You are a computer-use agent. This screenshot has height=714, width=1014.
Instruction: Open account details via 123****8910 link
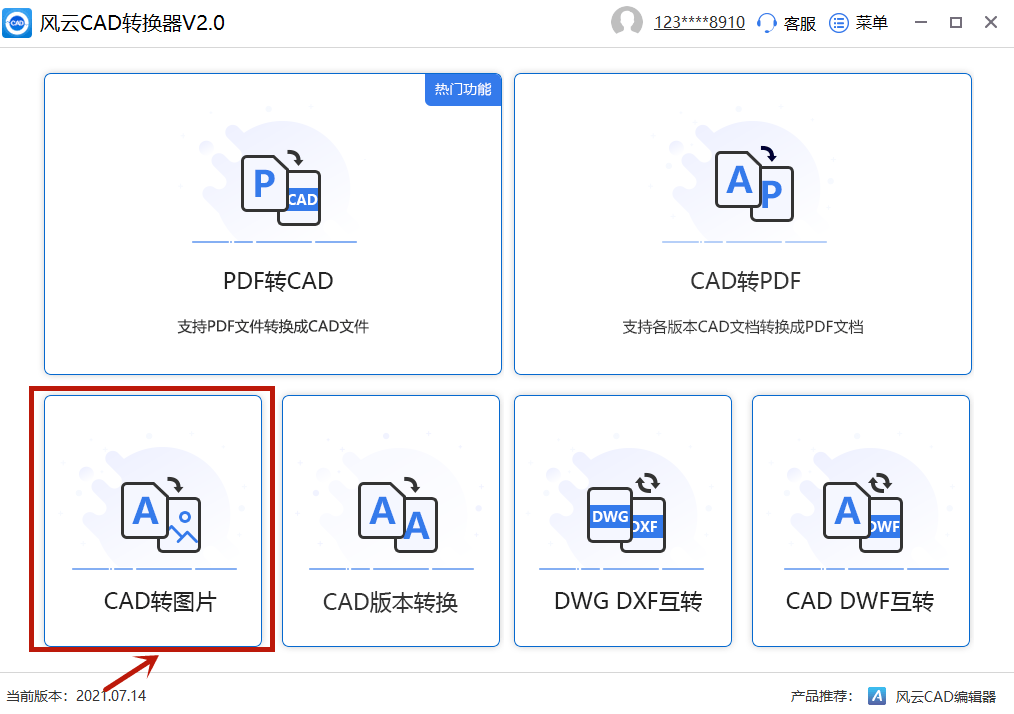point(699,21)
